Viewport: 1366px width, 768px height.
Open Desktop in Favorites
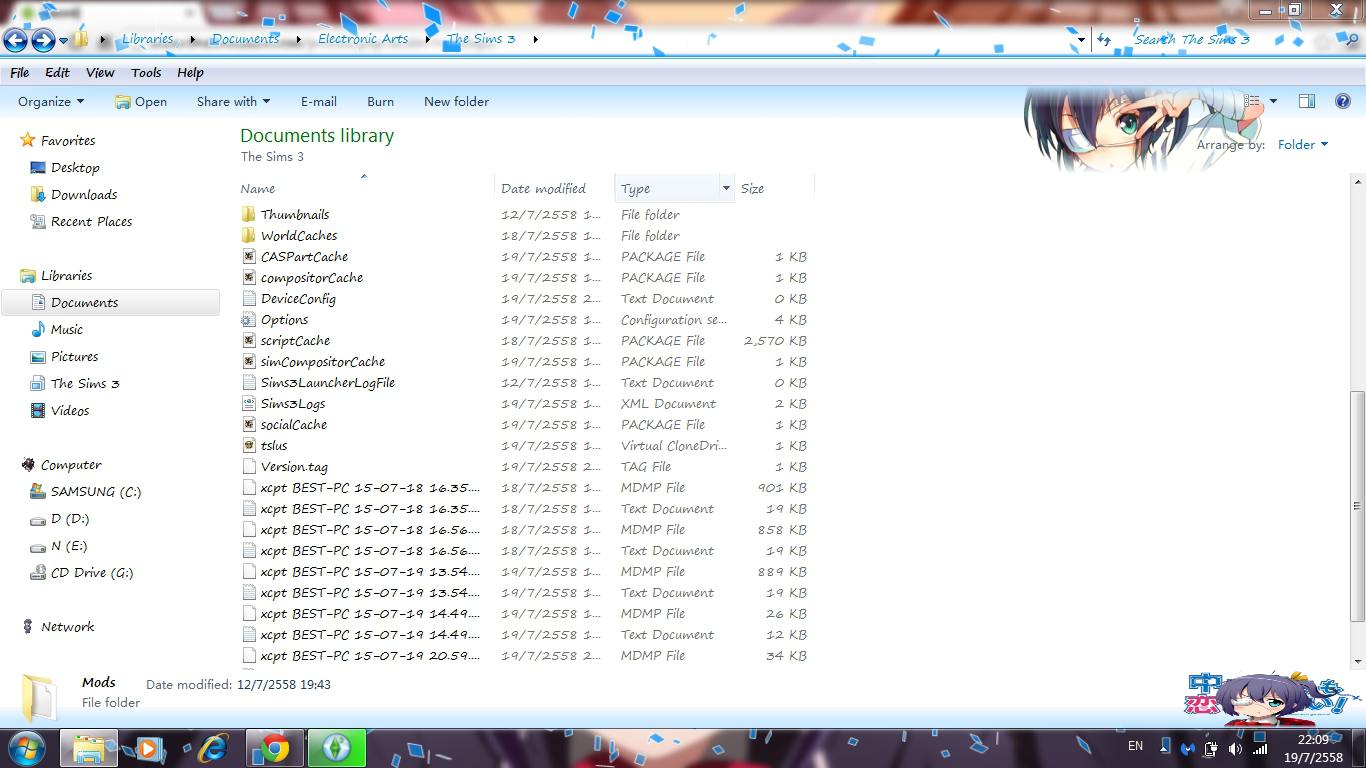75,168
